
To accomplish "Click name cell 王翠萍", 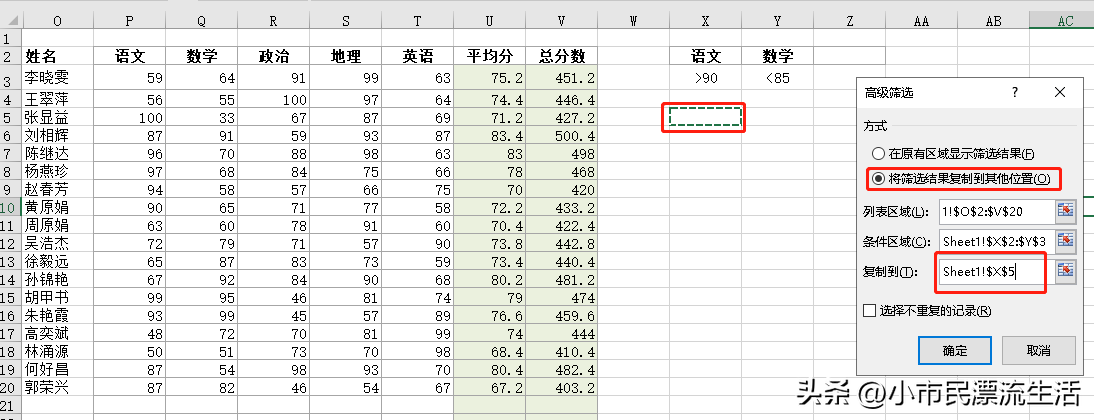I will point(57,100).
